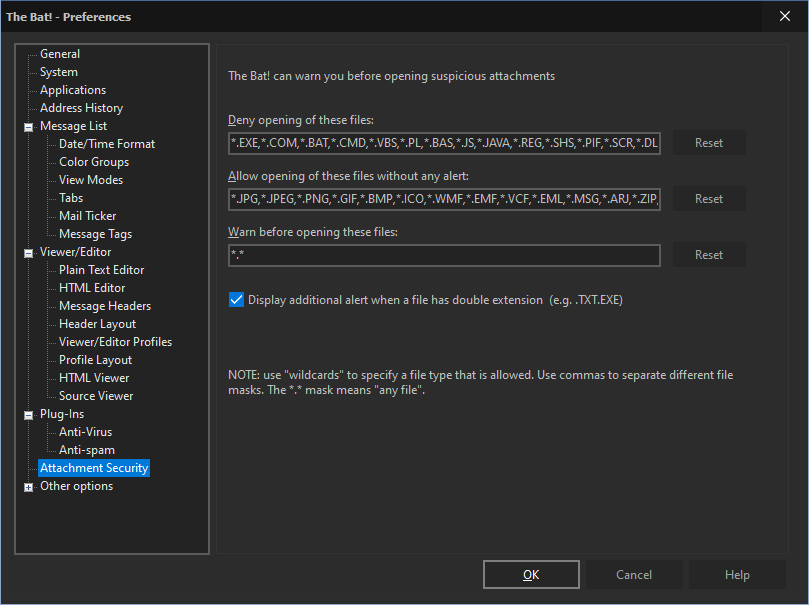Cancel the preferences dialog
809x605 pixels.
634,575
